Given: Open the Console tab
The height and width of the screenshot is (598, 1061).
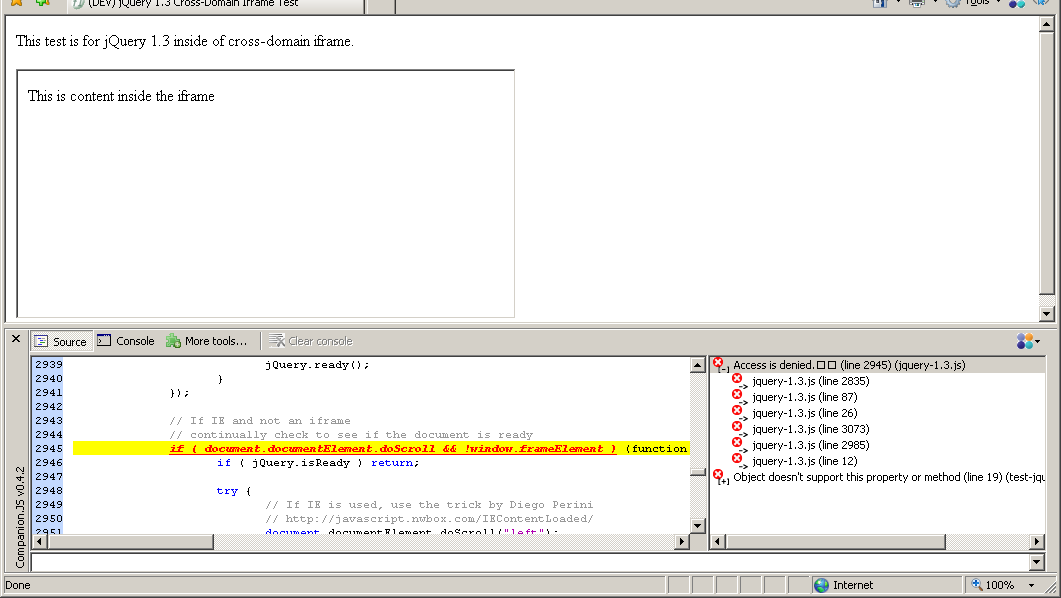Looking at the screenshot, I should tap(126, 341).
